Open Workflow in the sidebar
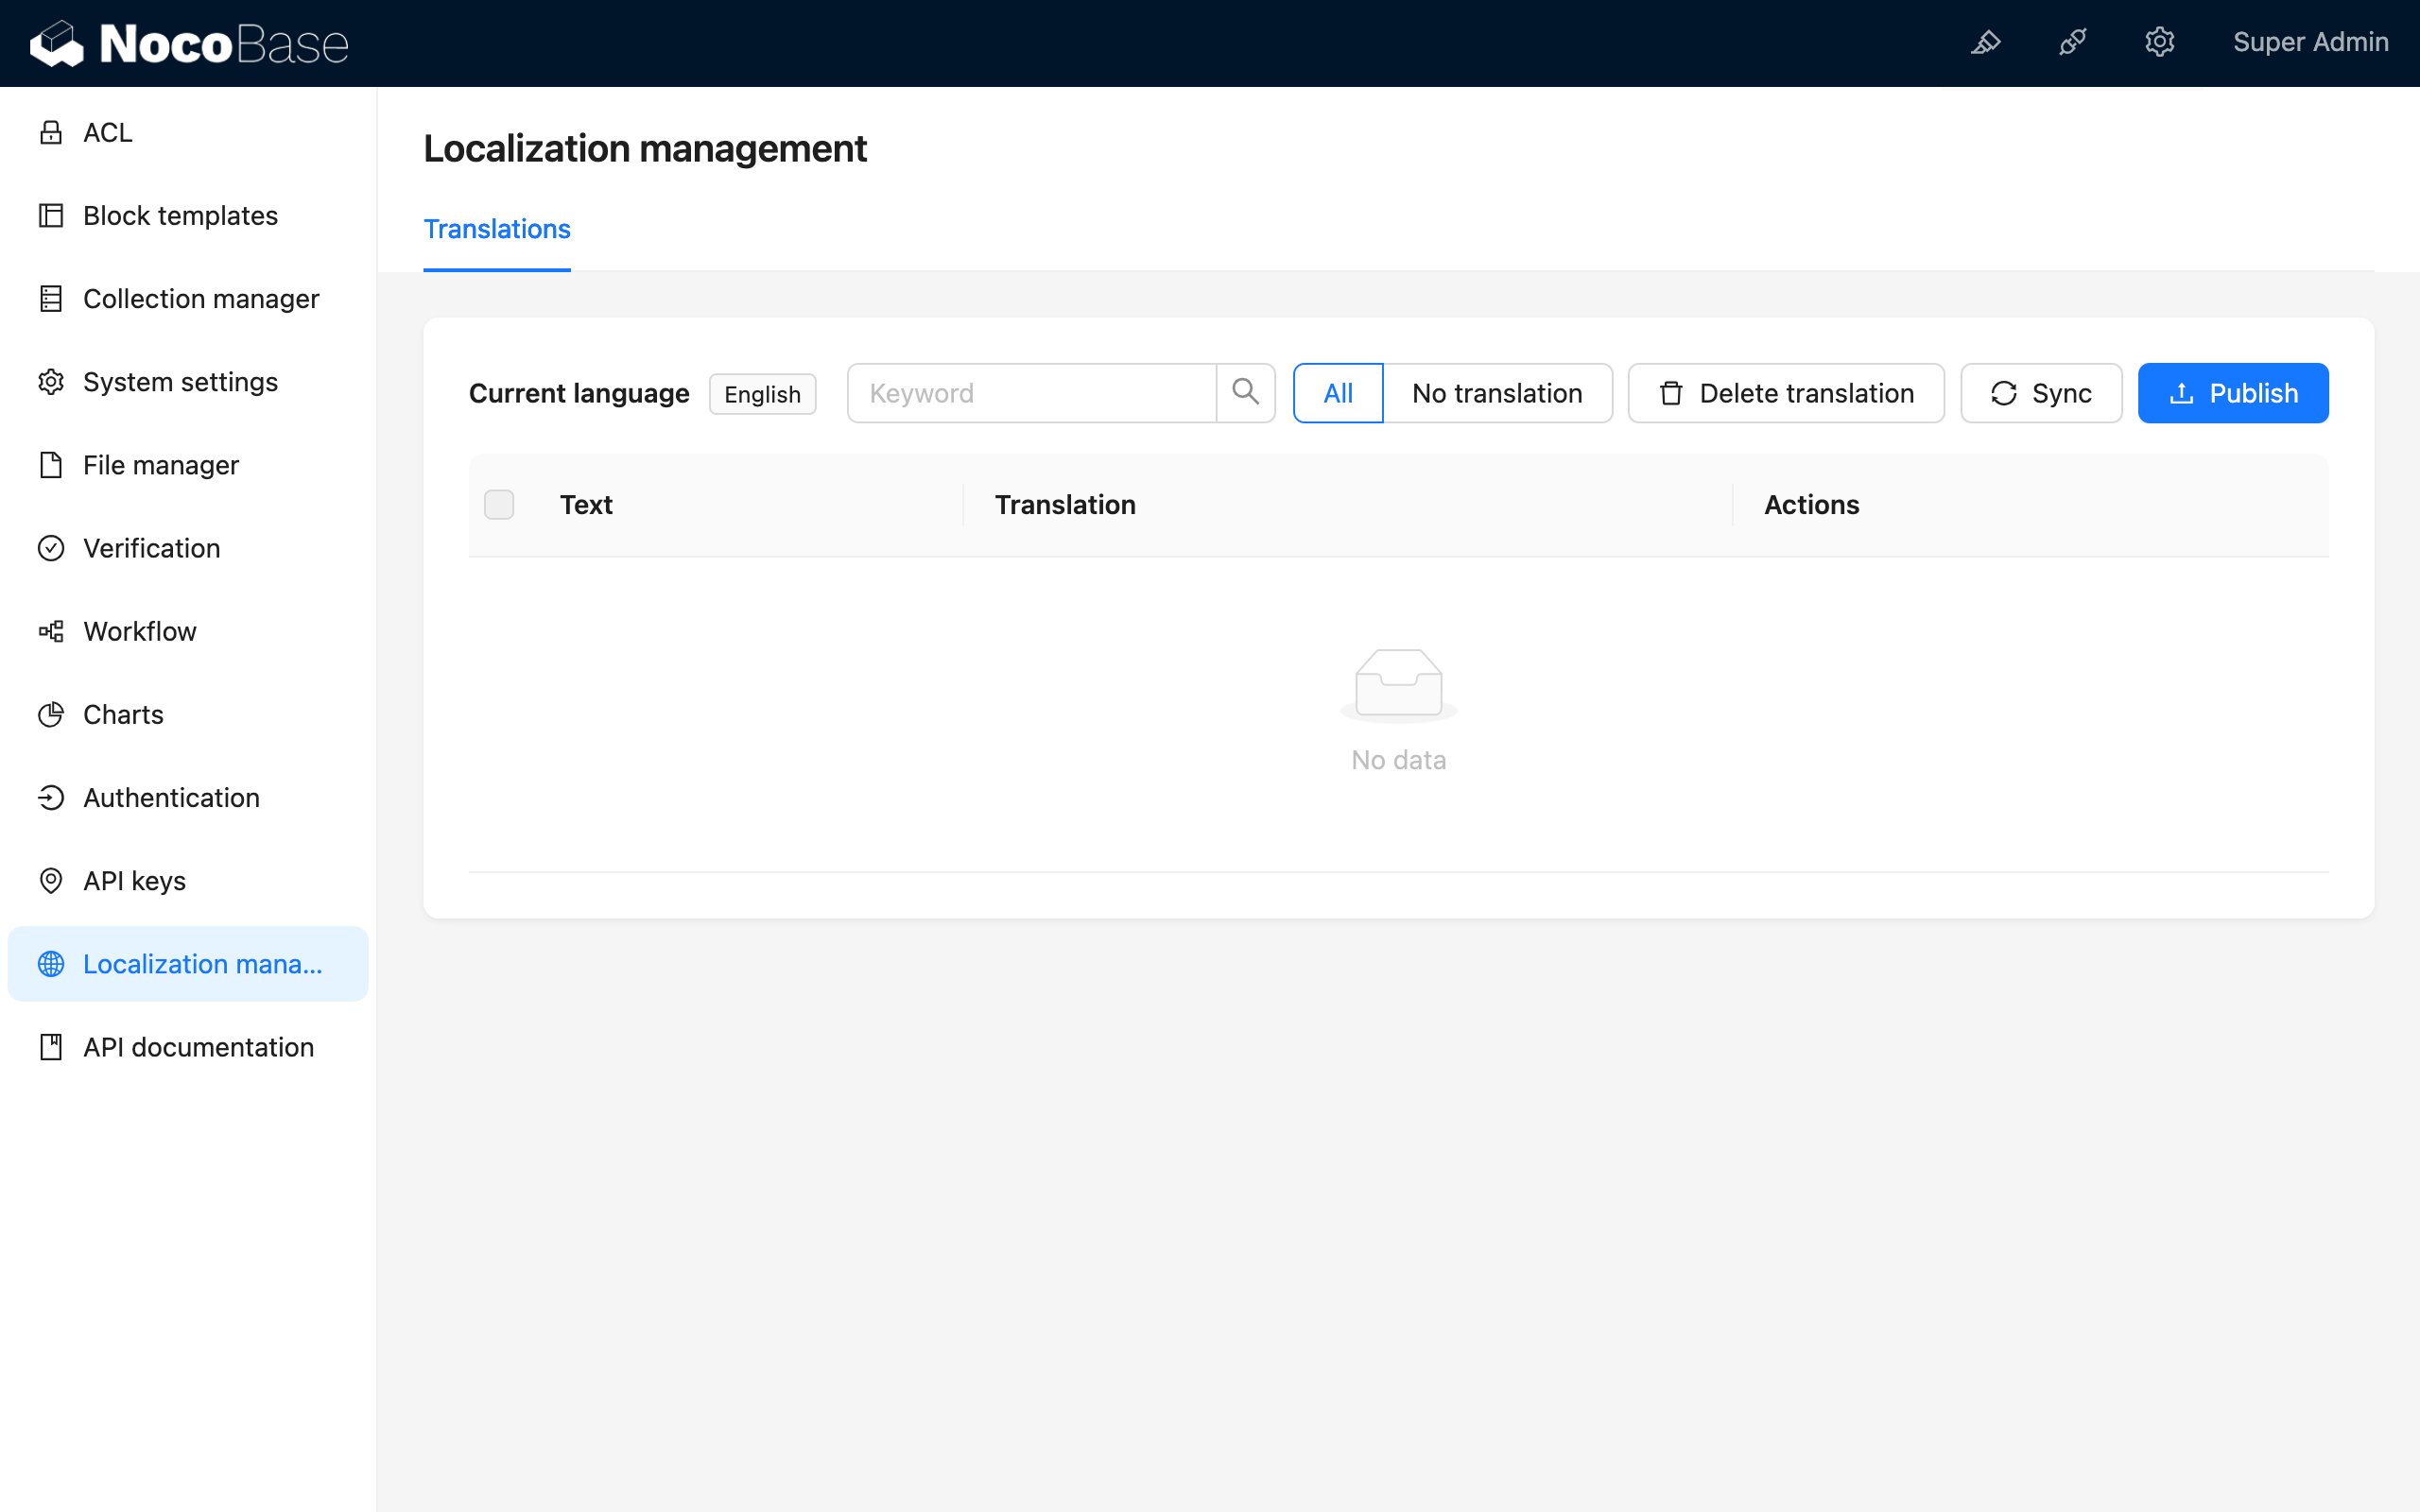Screen dimensions: 2420x1512 139,631
